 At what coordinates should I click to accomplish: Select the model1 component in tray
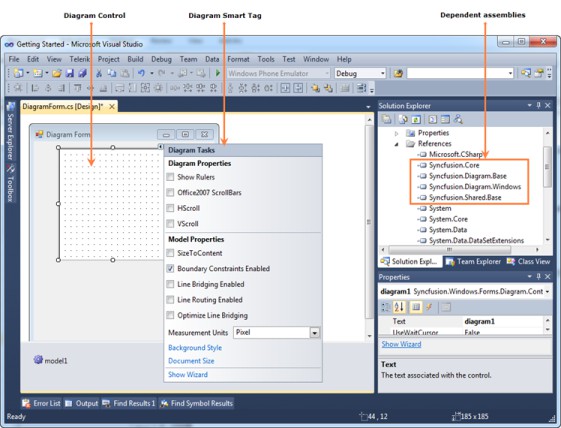[x=50, y=360]
